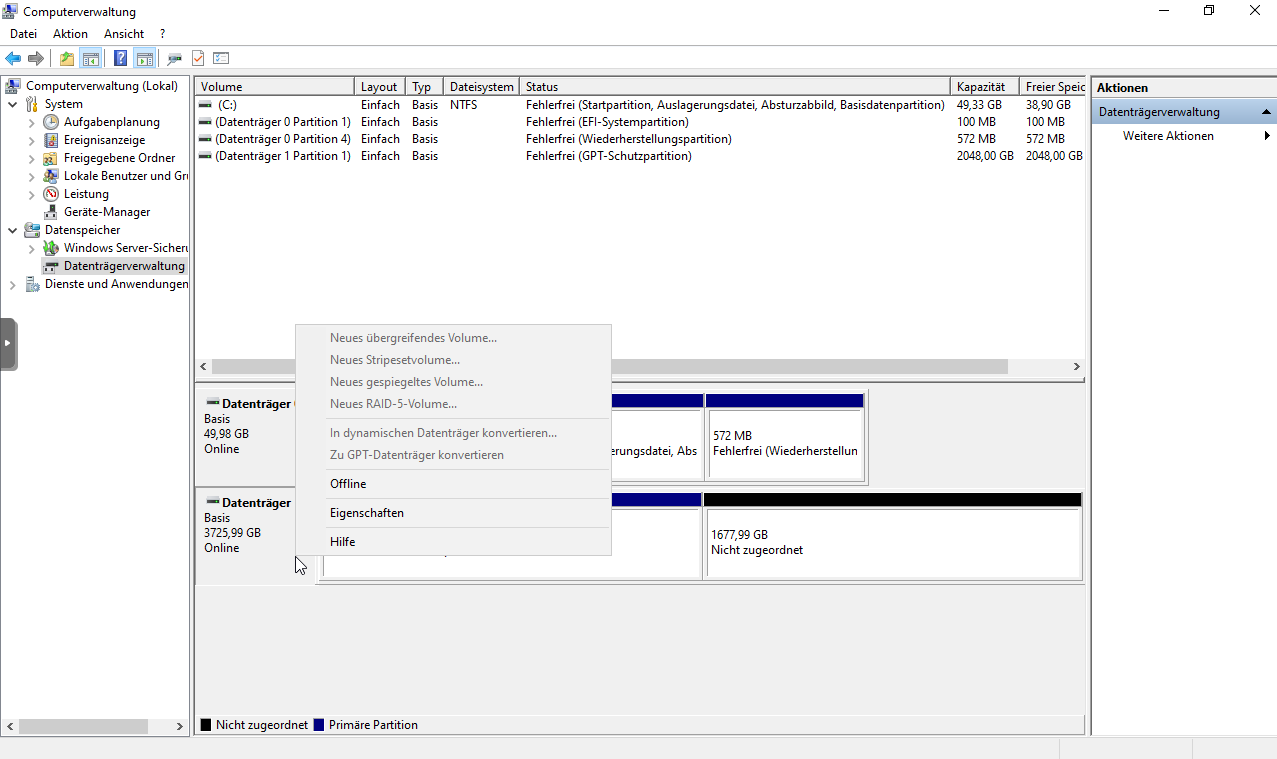Select the (C:) volume row
This screenshot has width=1277, height=759.
640,105
